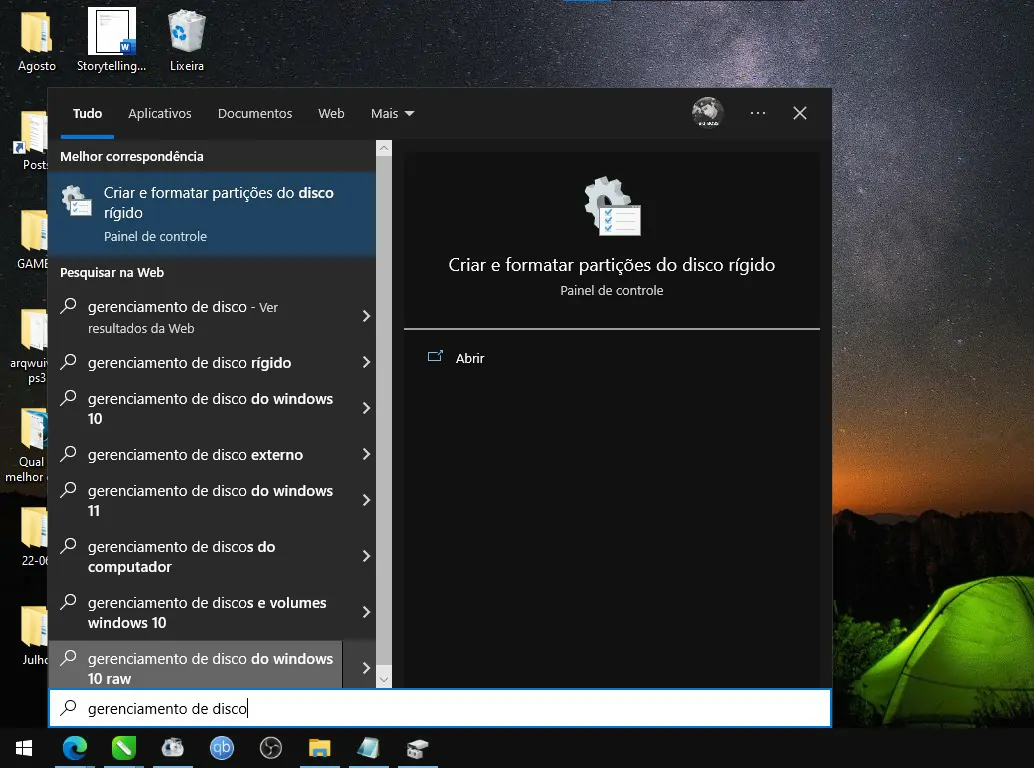Click the large disk management preview icon
Image resolution: width=1034 pixels, height=768 pixels.
[612, 206]
